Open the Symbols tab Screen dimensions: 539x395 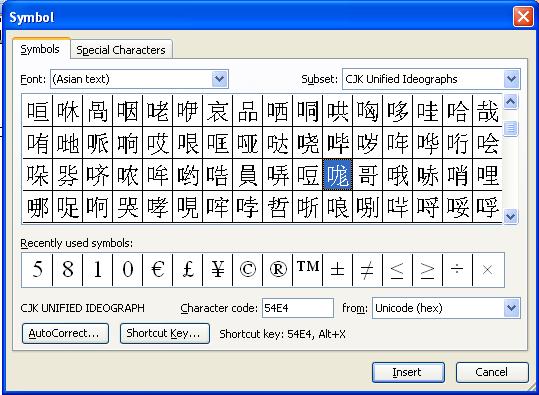40,50
